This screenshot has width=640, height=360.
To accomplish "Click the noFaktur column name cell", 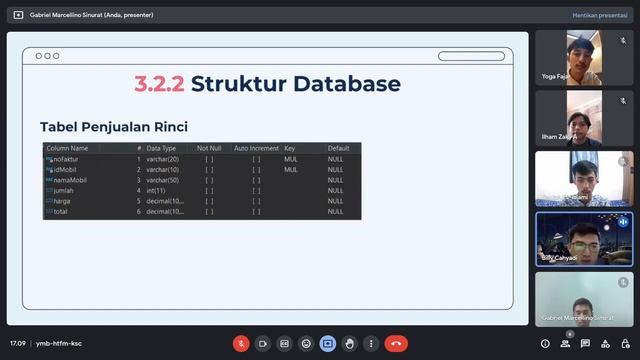I will coord(65,159).
